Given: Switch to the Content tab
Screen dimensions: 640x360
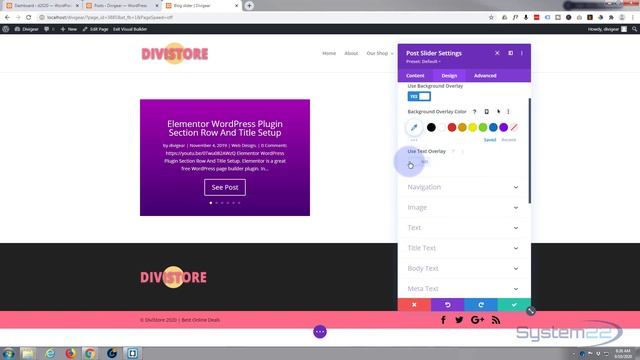Looking at the screenshot, I should pos(415,76).
